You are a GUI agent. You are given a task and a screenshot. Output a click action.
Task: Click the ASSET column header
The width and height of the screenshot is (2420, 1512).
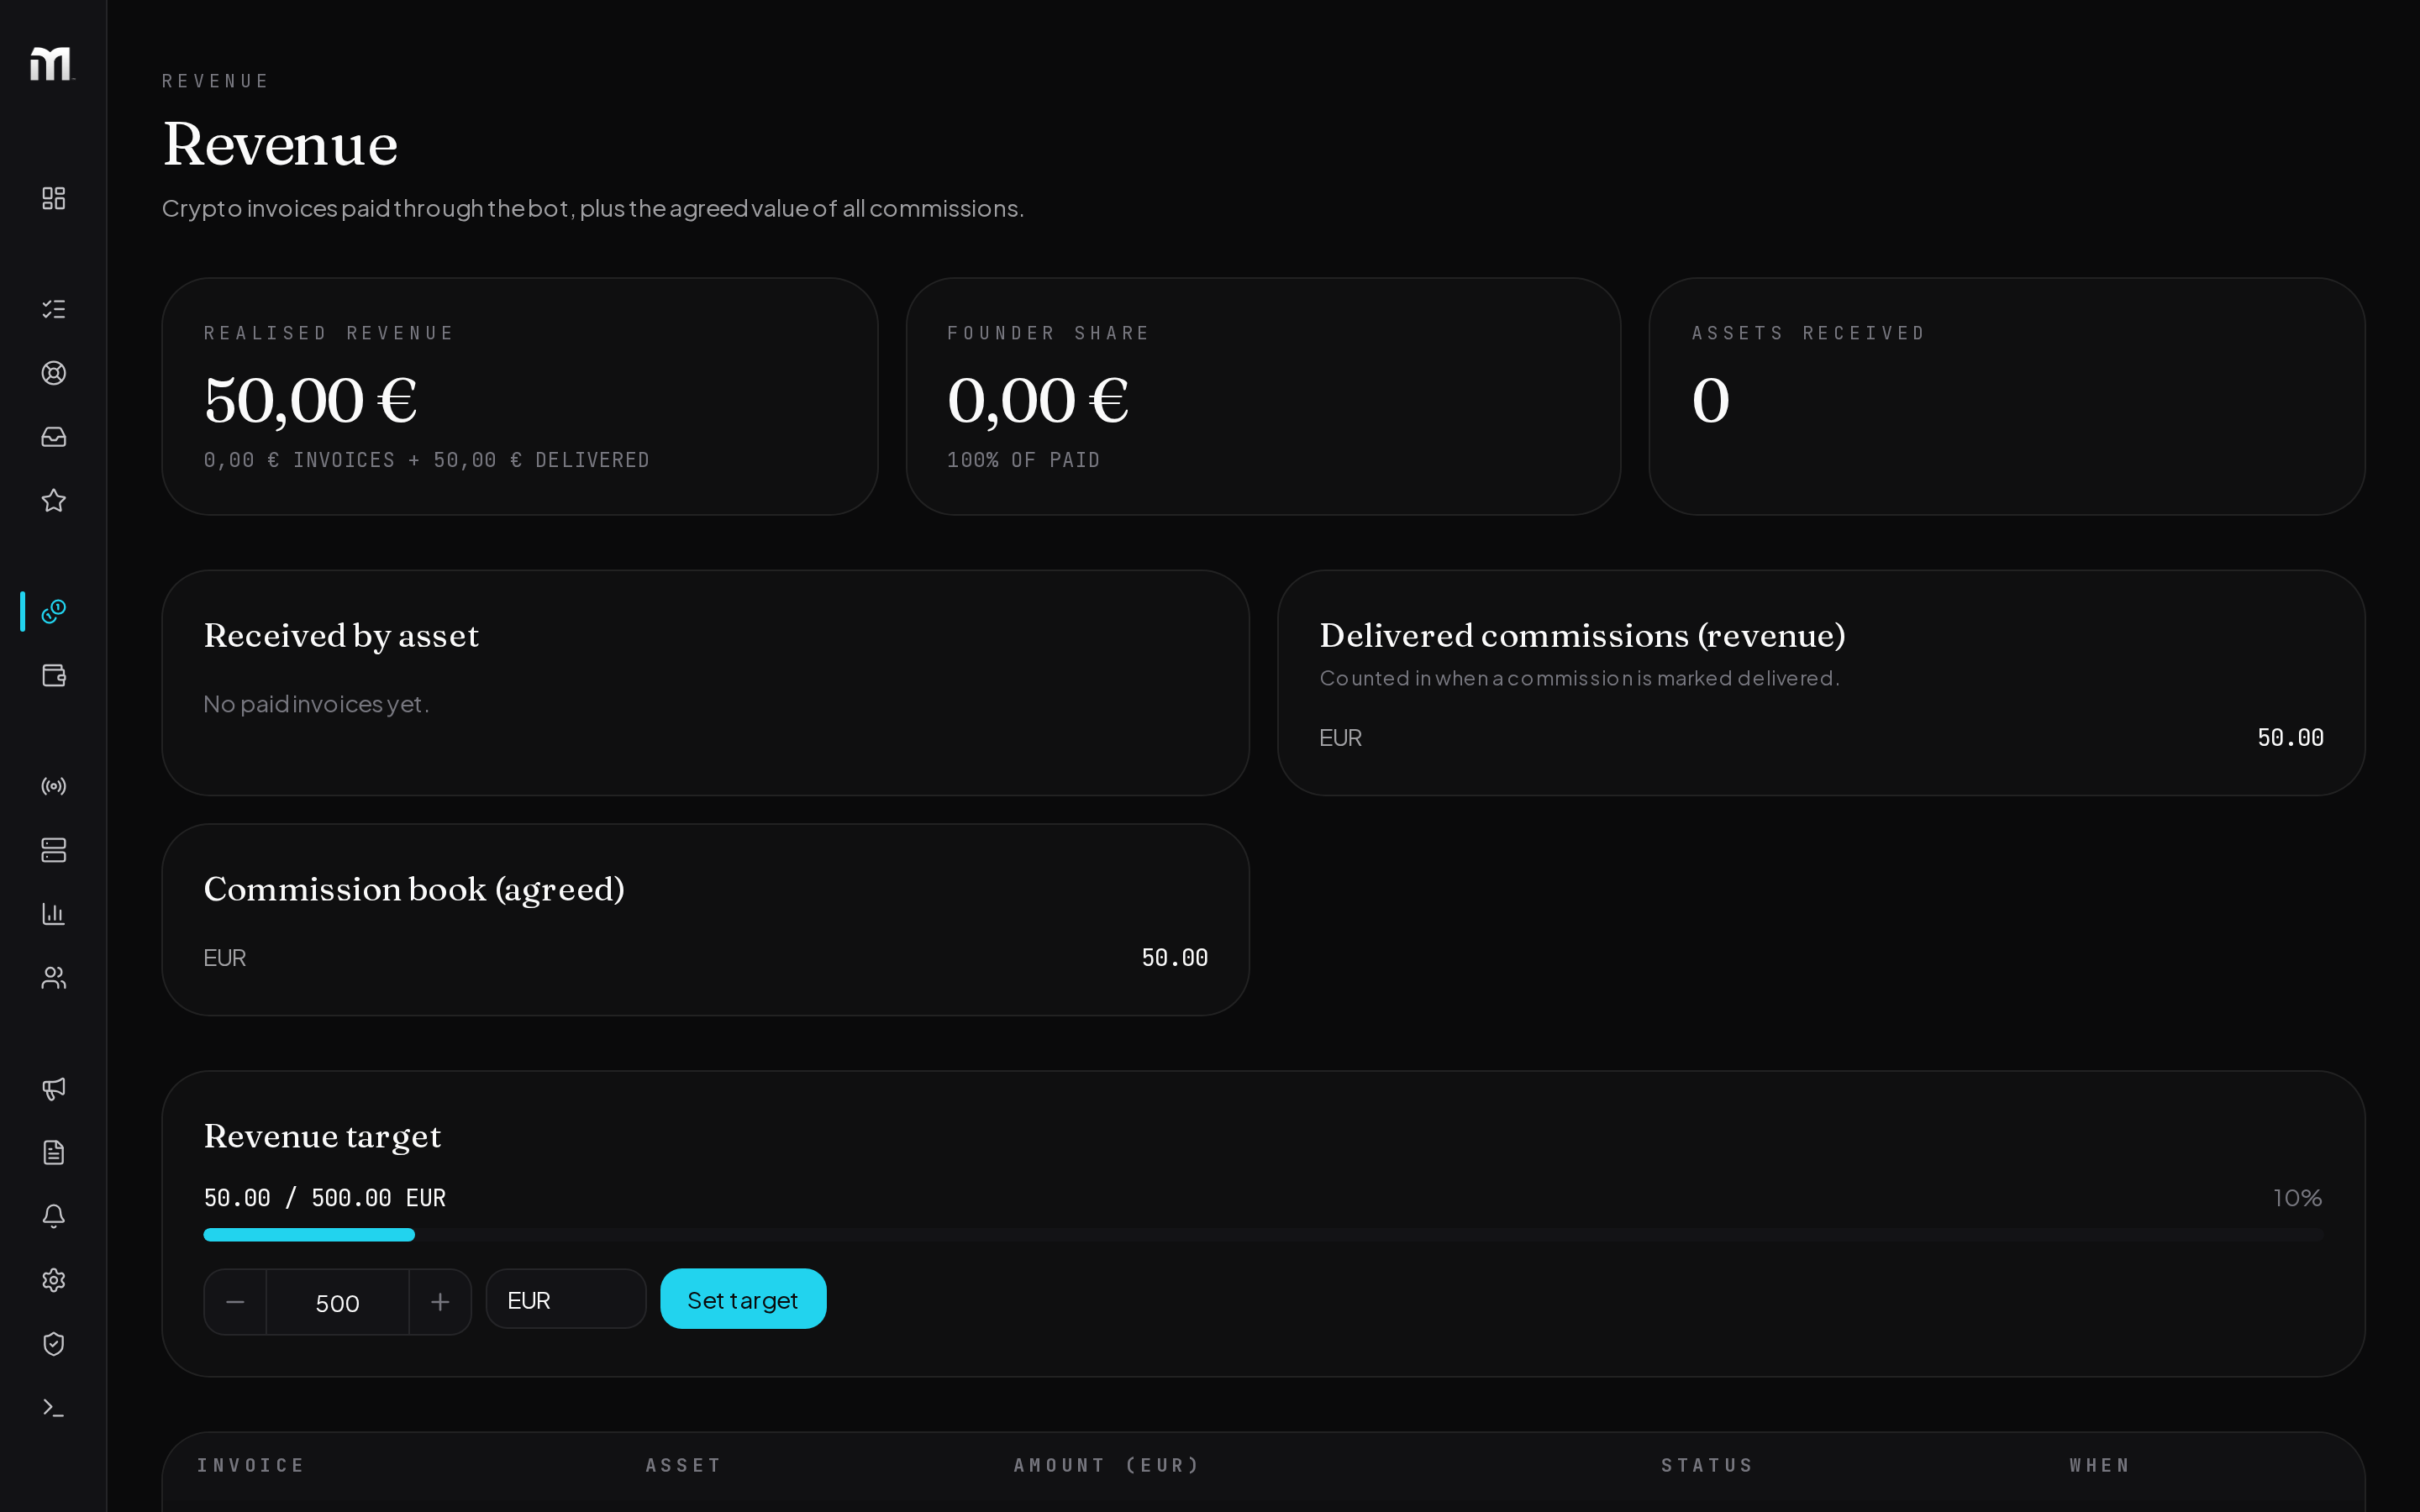tap(683, 1465)
